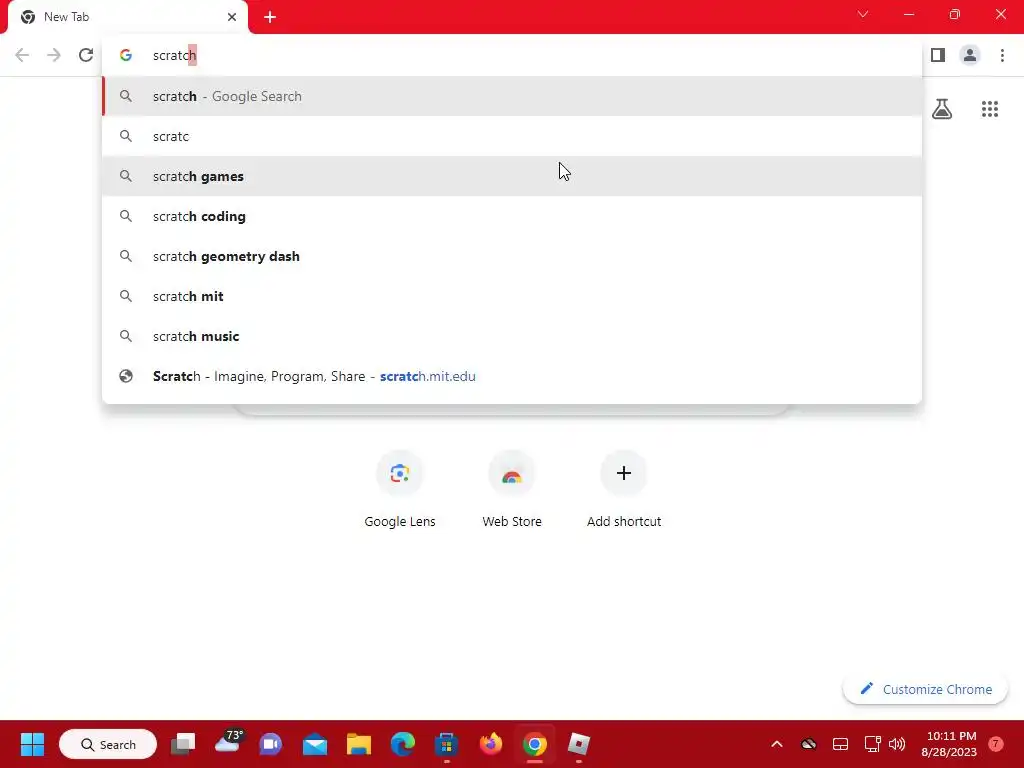Go back using the back arrow
Screen dimensions: 1024x768
point(22,55)
